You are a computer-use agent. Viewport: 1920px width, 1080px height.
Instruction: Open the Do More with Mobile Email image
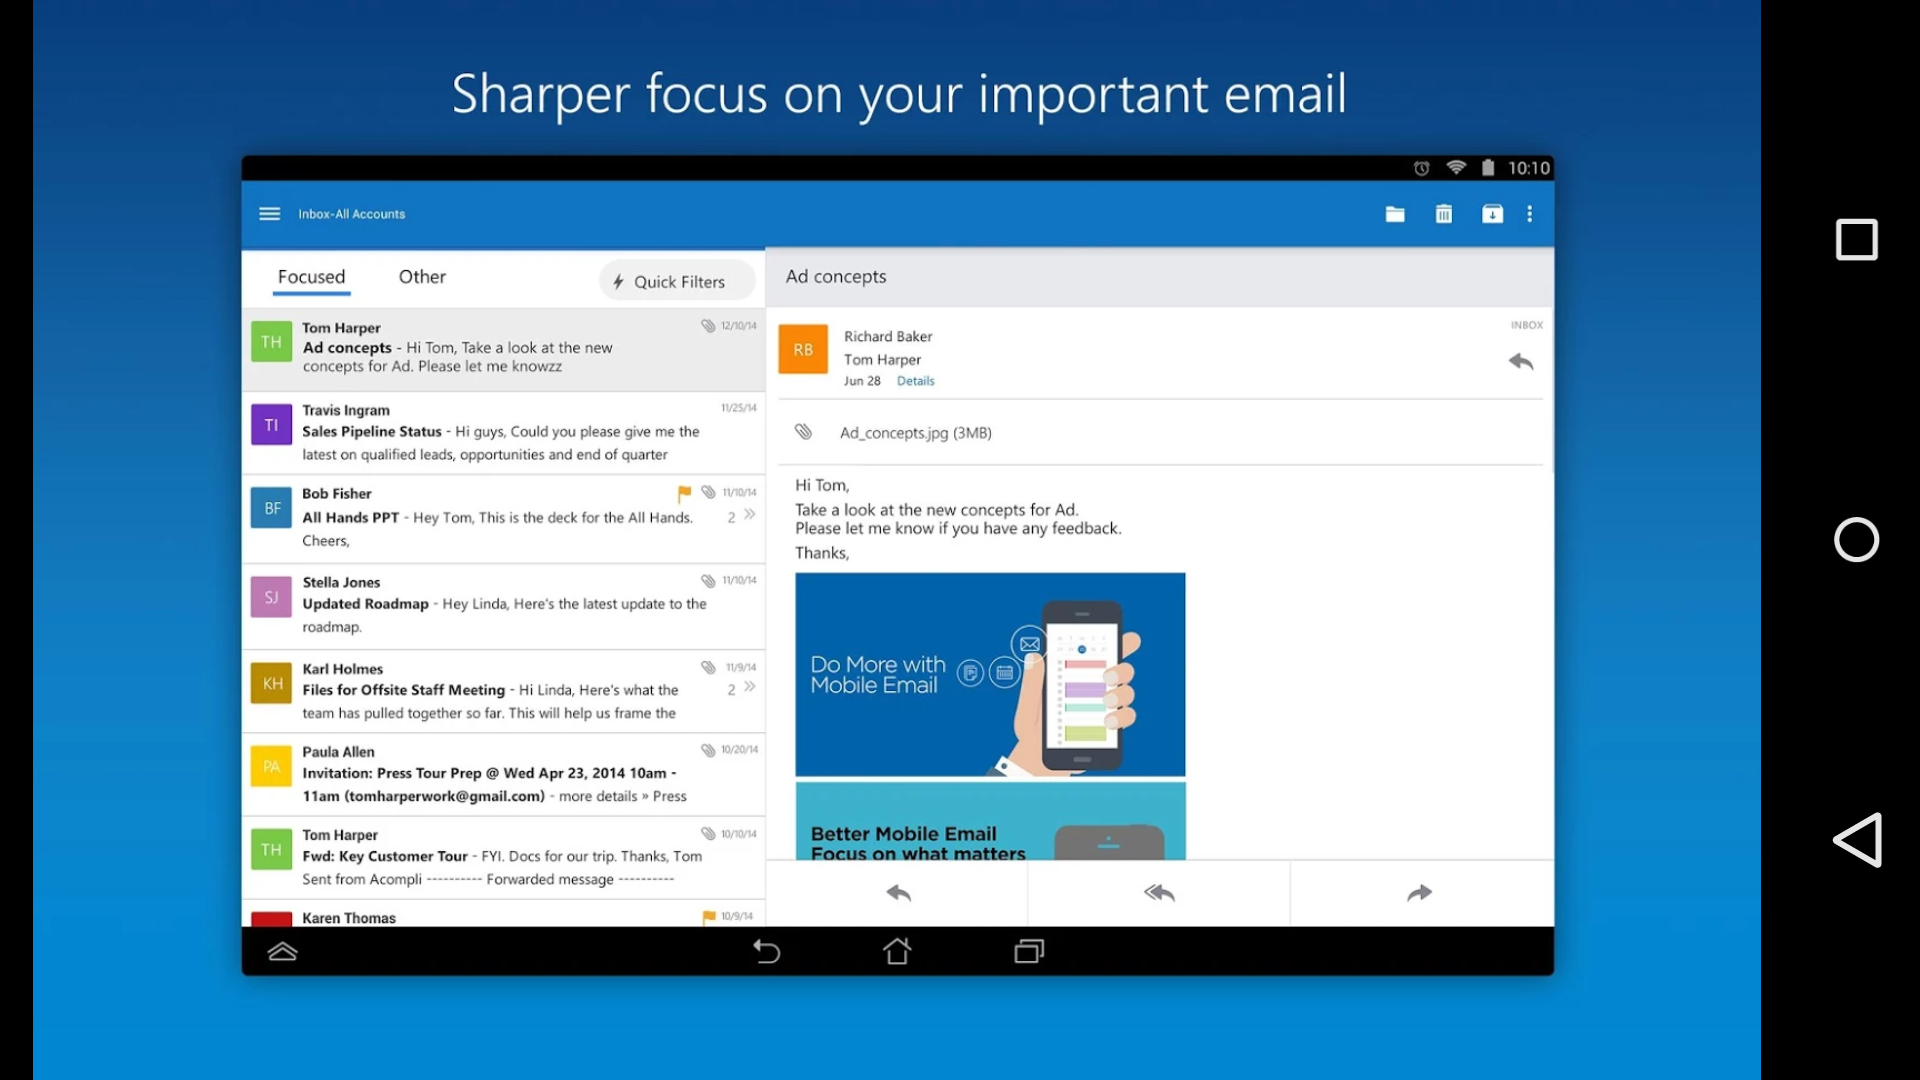point(990,675)
